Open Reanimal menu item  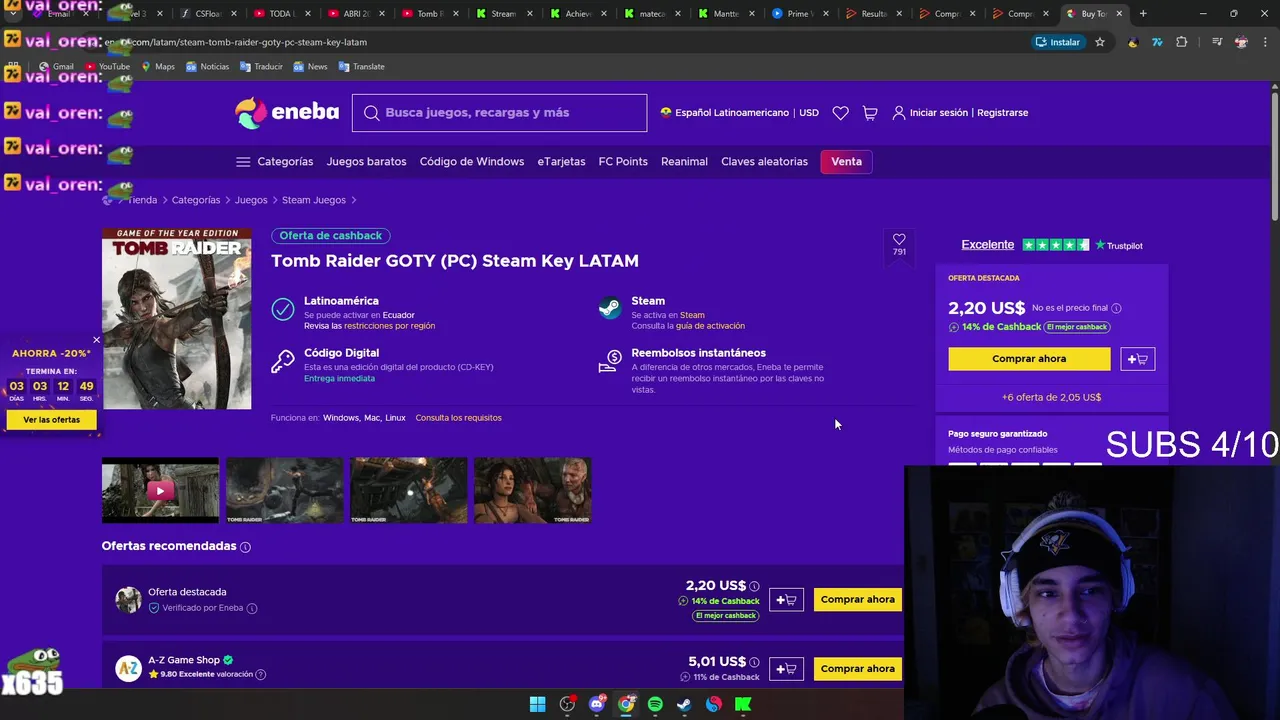tap(684, 162)
